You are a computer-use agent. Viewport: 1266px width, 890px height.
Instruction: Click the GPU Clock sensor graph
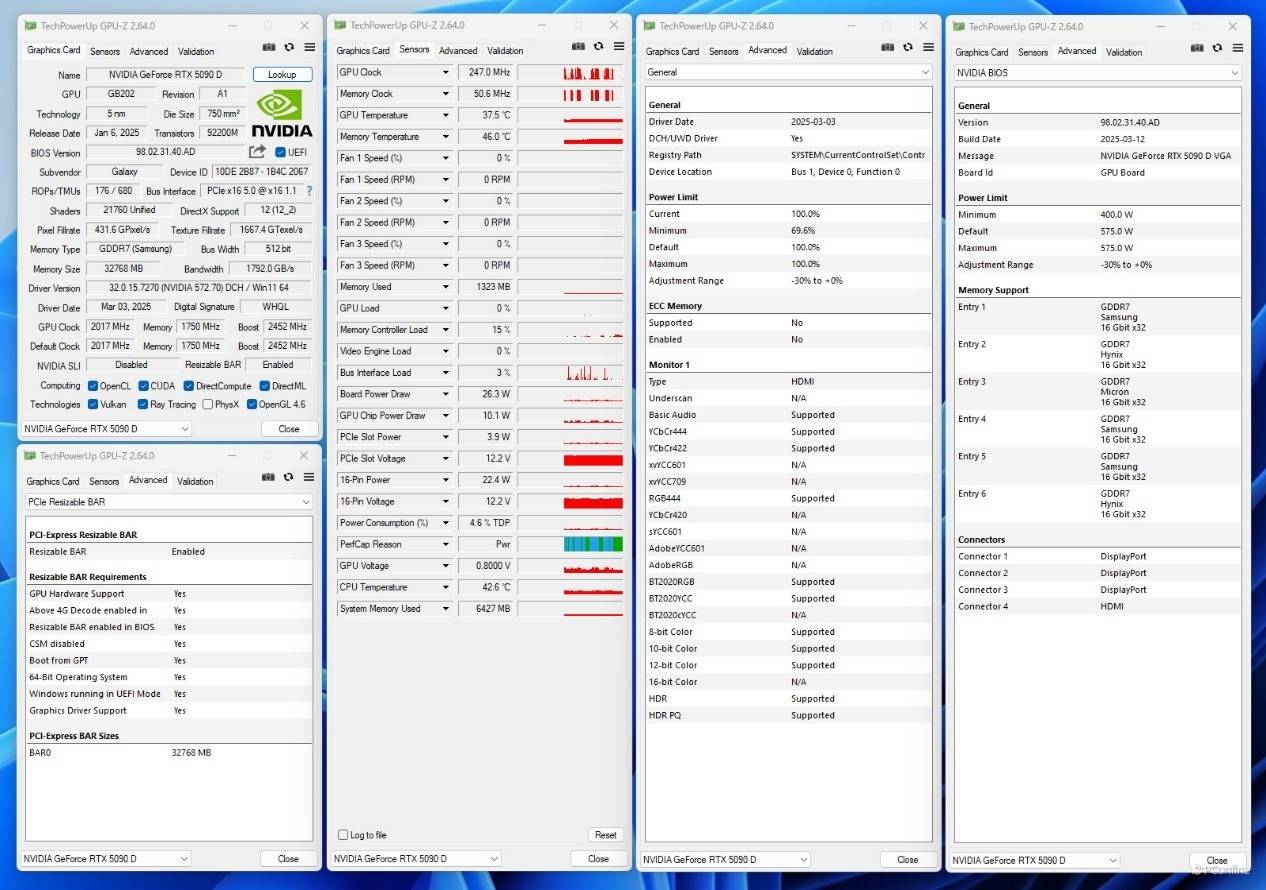click(570, 73)
